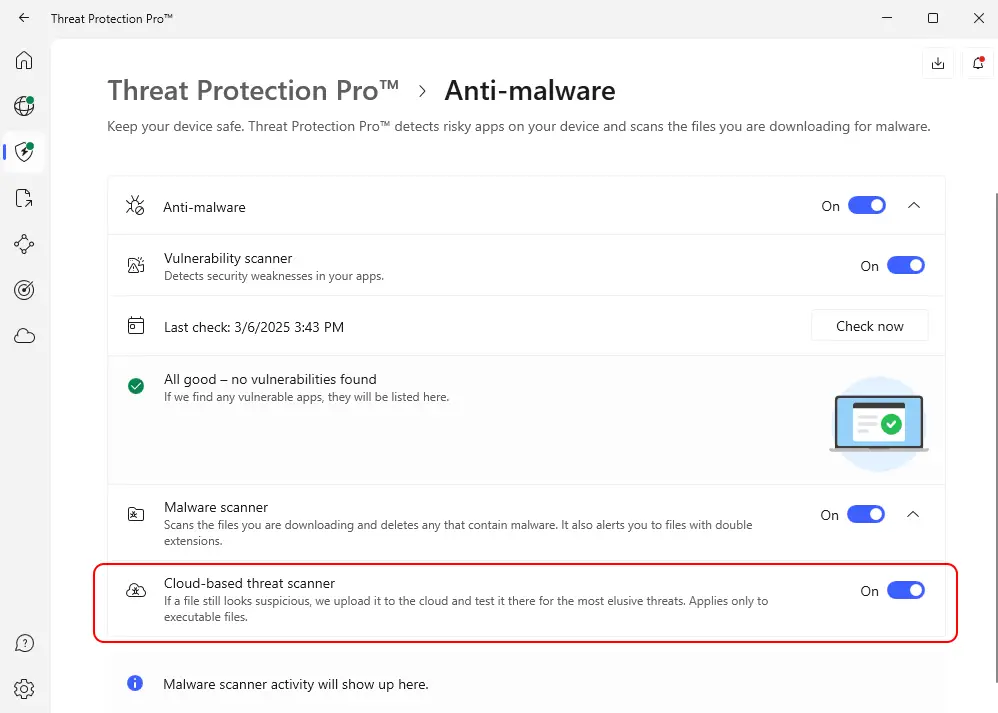Viewport: 998px width, 713px height.
Task: Open the help question mark icon
Action: coord(24,643)
